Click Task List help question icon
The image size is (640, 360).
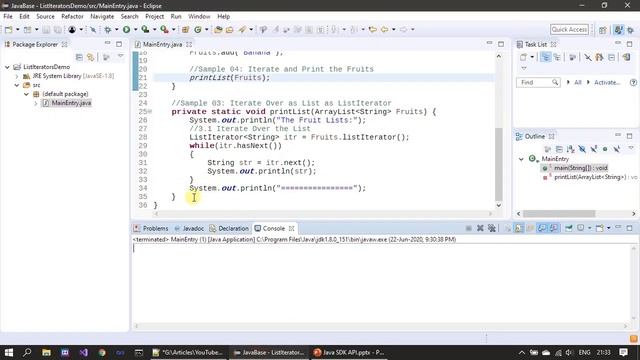(x=633, y=82)
